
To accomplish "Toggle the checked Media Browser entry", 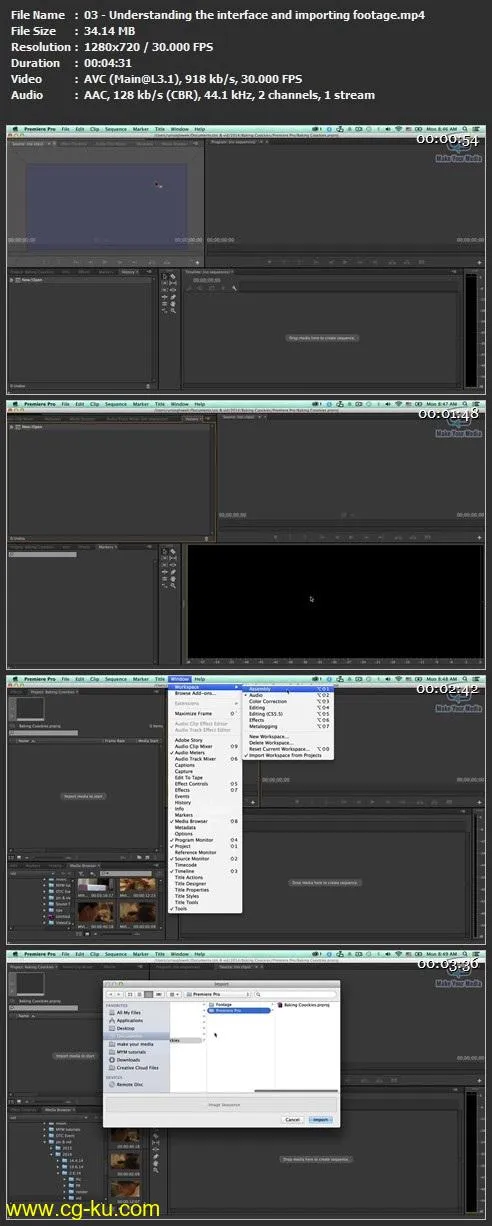I will pos(205,821).
